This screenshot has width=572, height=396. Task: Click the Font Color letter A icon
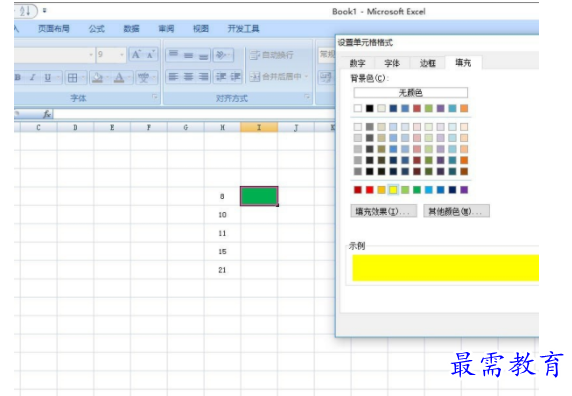[x=119, y=77]
